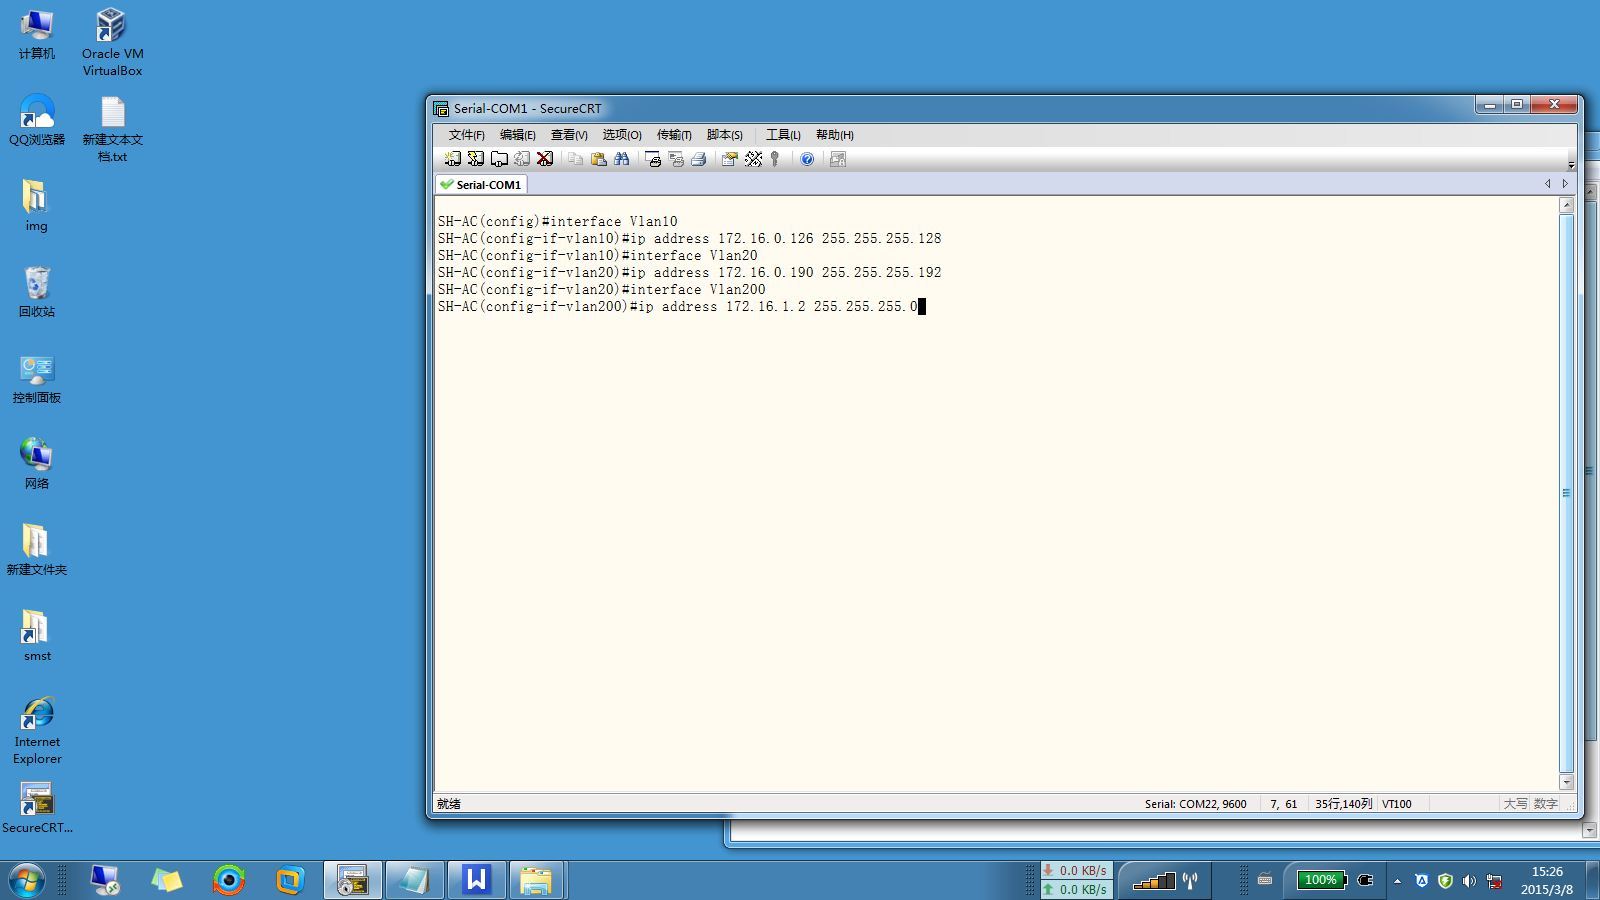Click the Windows Start button

[27, 881]
